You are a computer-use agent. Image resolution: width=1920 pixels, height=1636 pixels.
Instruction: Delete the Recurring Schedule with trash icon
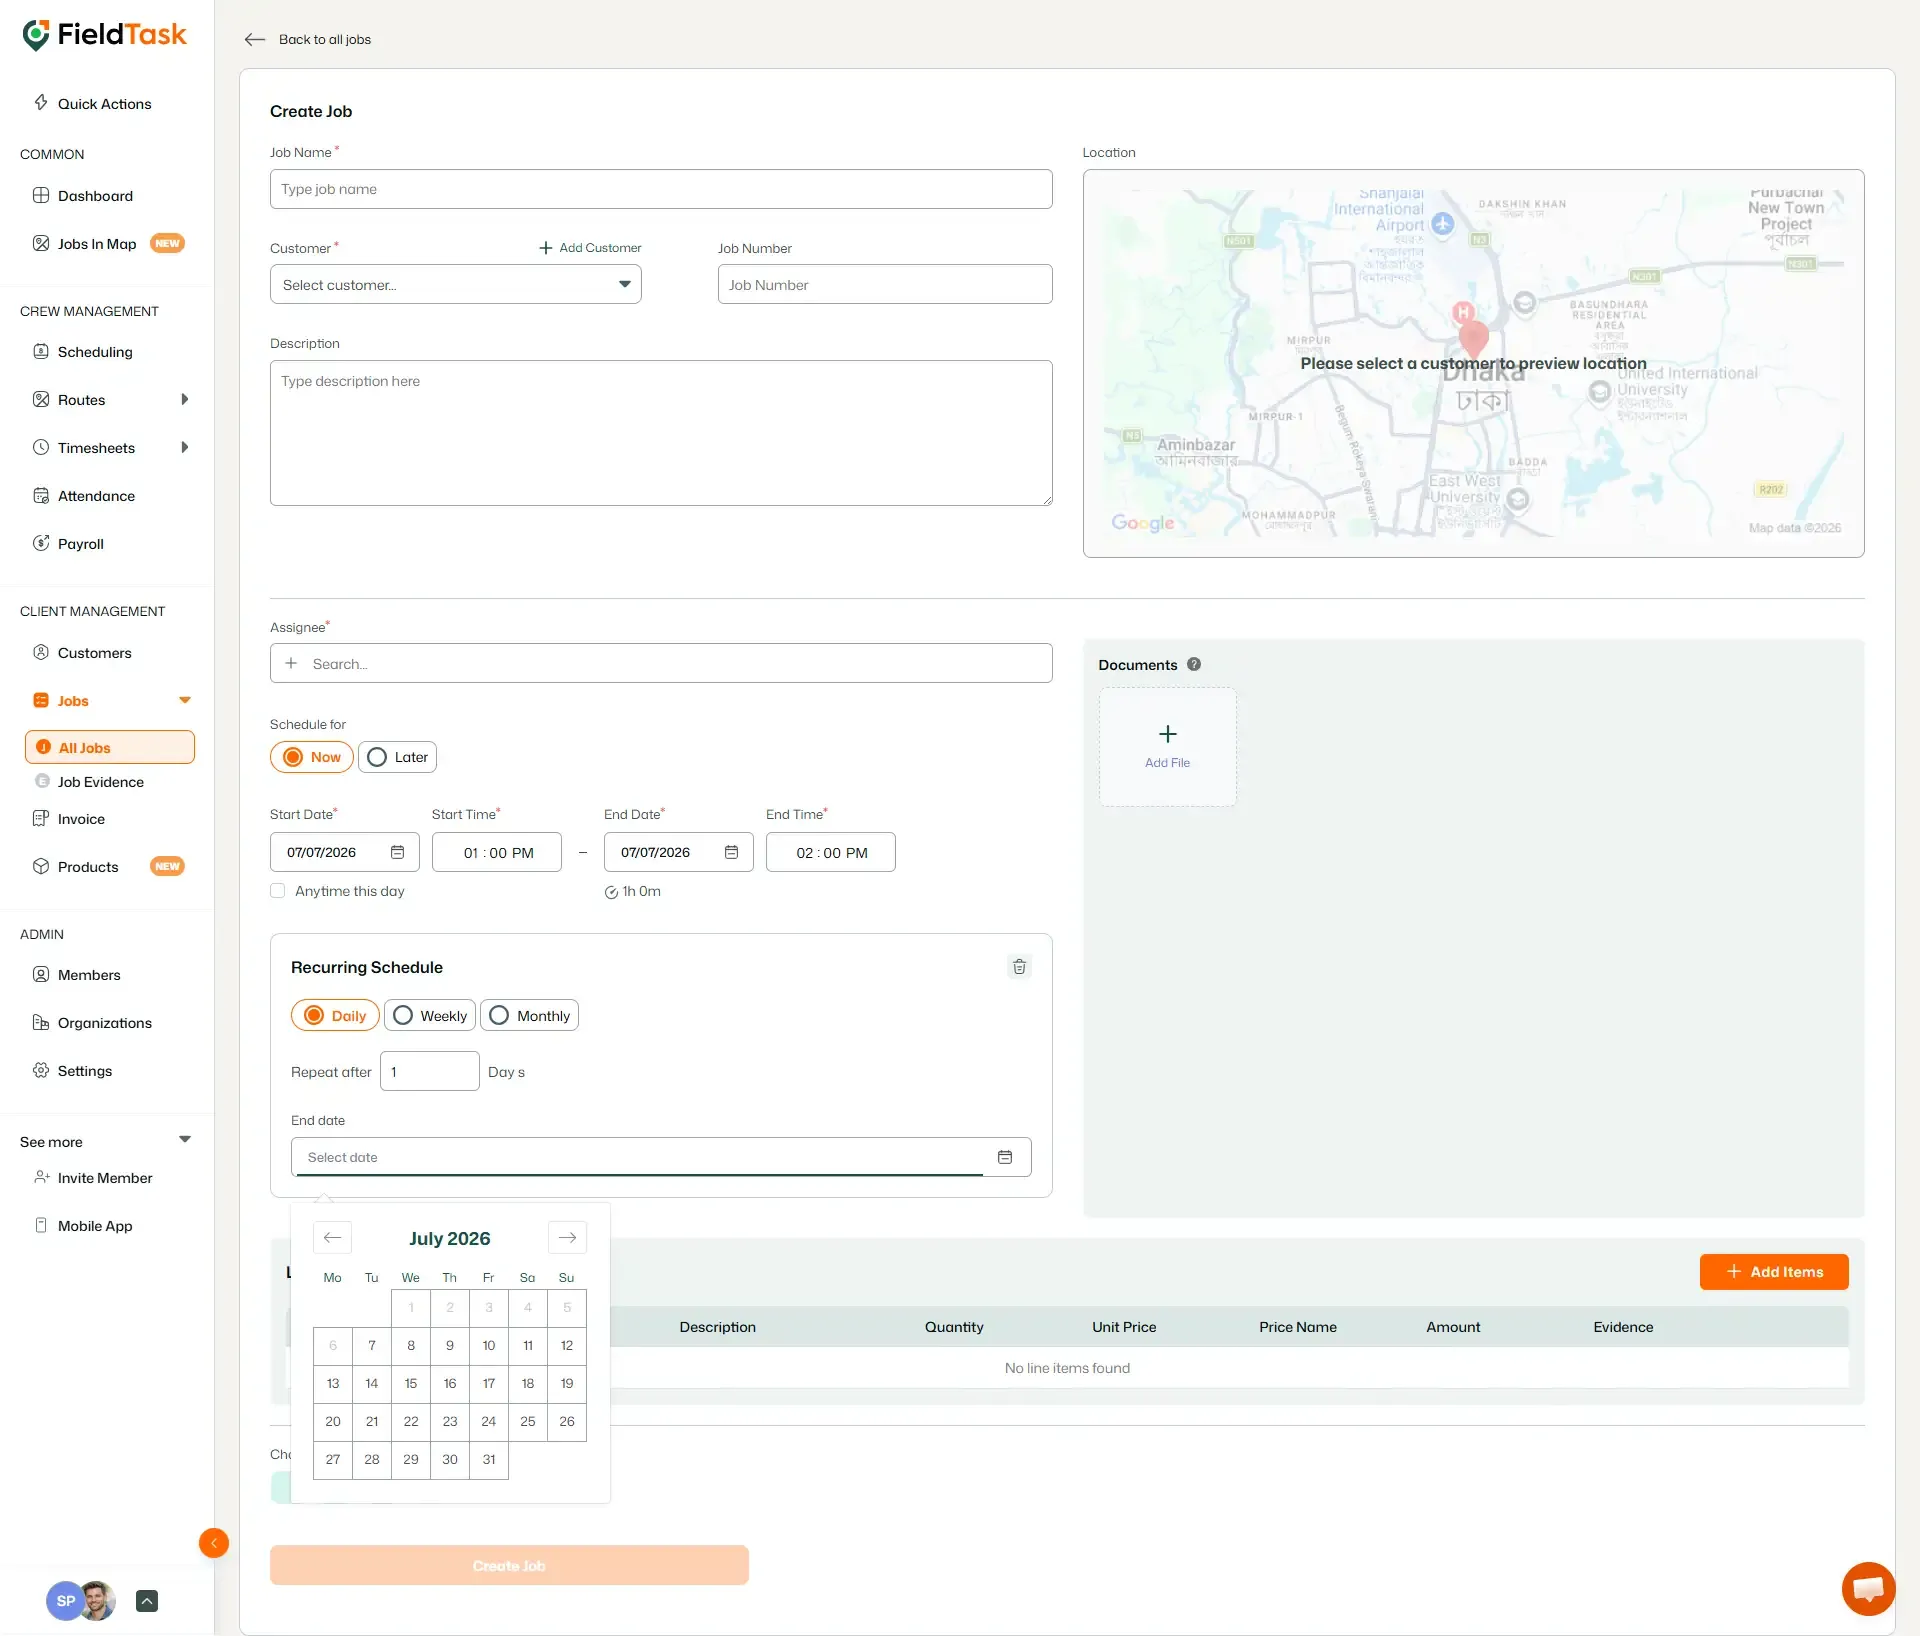coord(1019,967)
